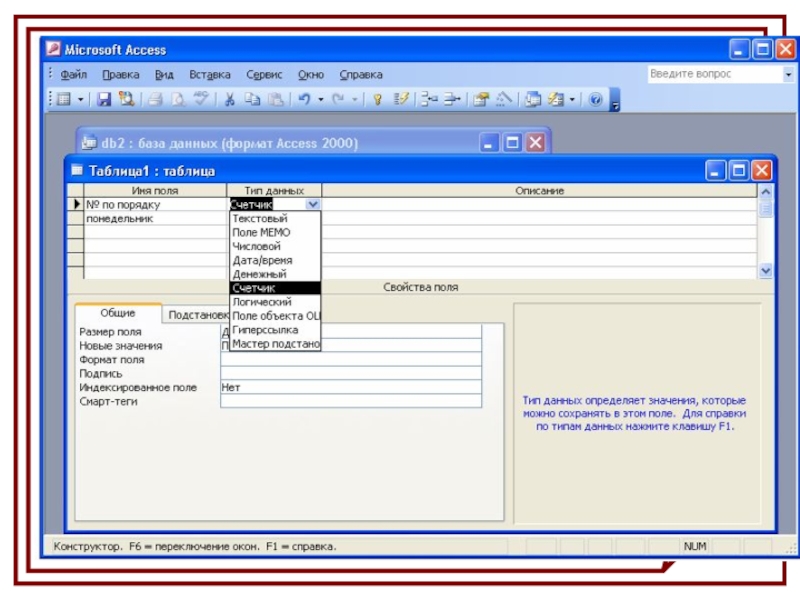Click the Insert Rows icon

click(x=428, y=99)
